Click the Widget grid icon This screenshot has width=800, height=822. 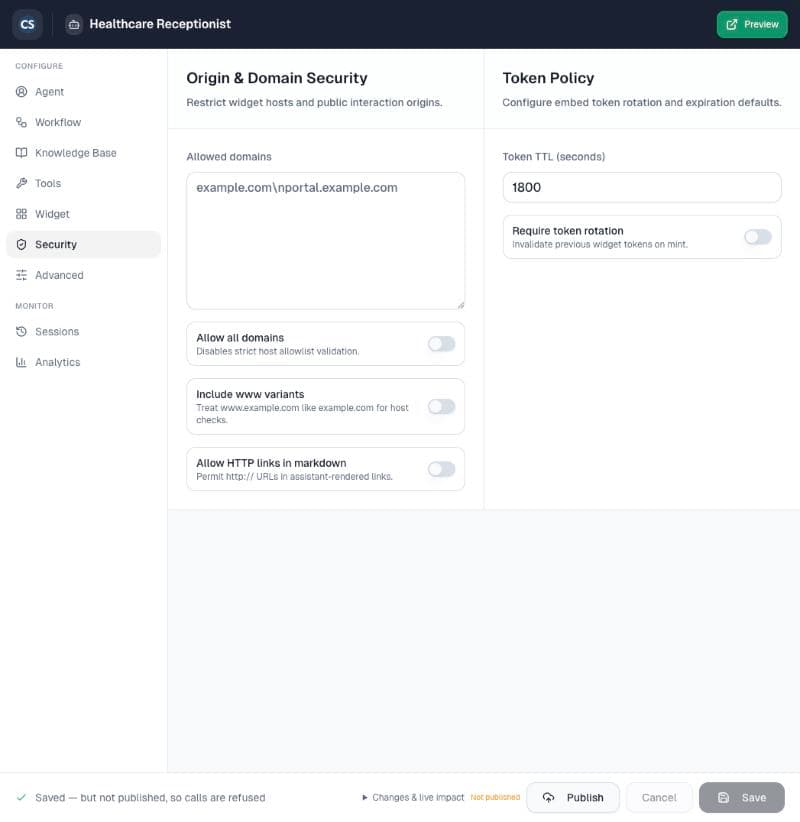coord(21,214)
